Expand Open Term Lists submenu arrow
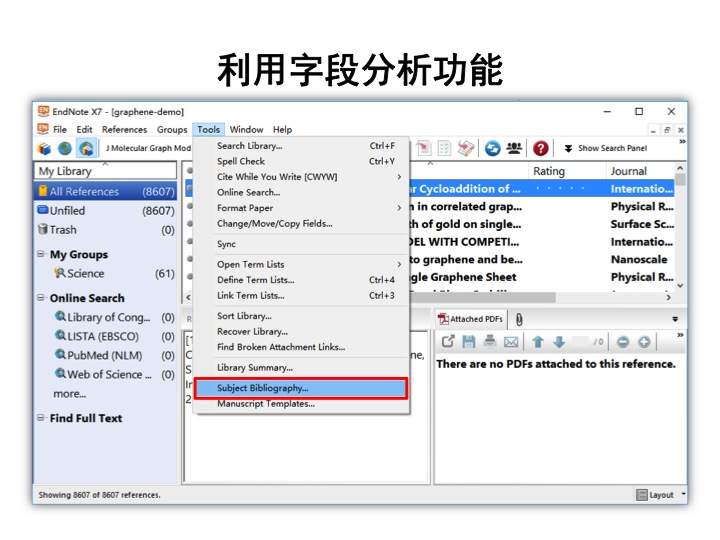 [399, 264]
